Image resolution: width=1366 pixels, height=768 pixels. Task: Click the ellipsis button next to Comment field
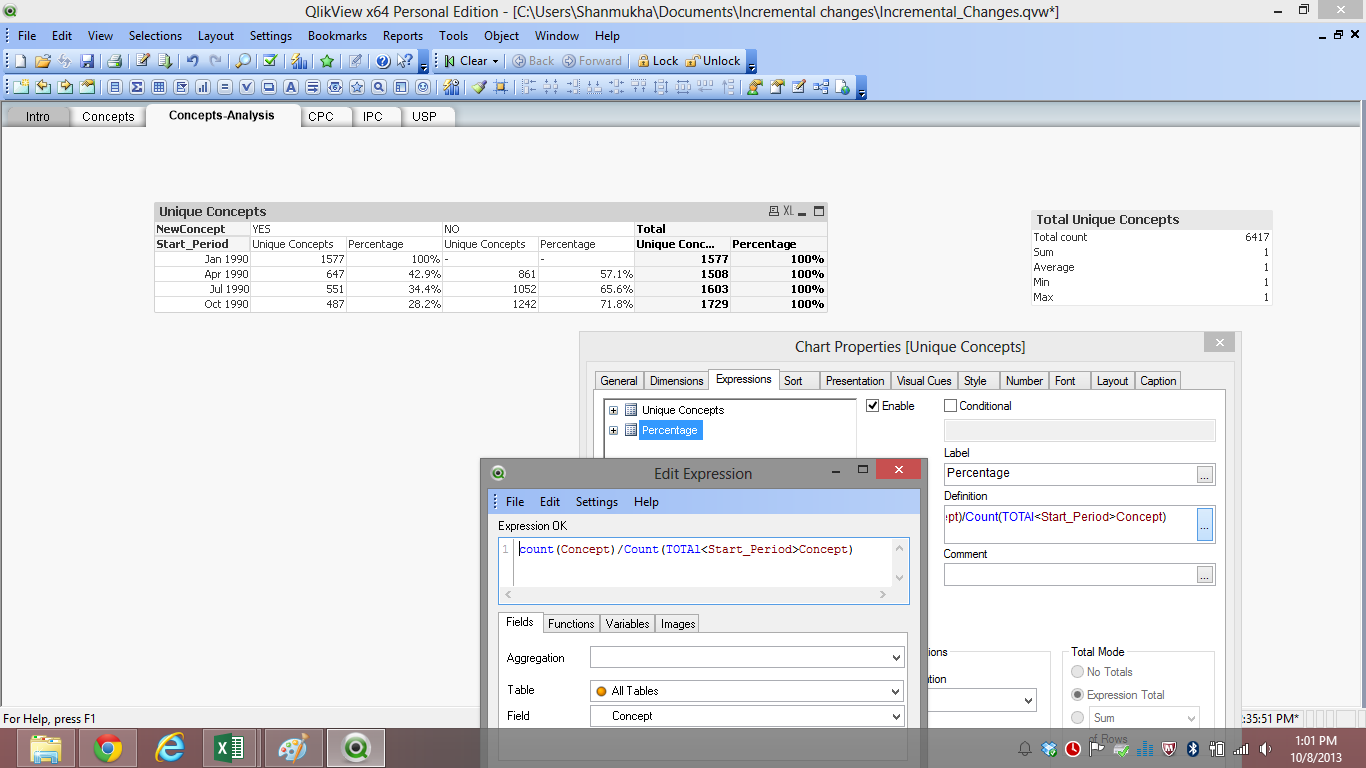coord(1205,575)
